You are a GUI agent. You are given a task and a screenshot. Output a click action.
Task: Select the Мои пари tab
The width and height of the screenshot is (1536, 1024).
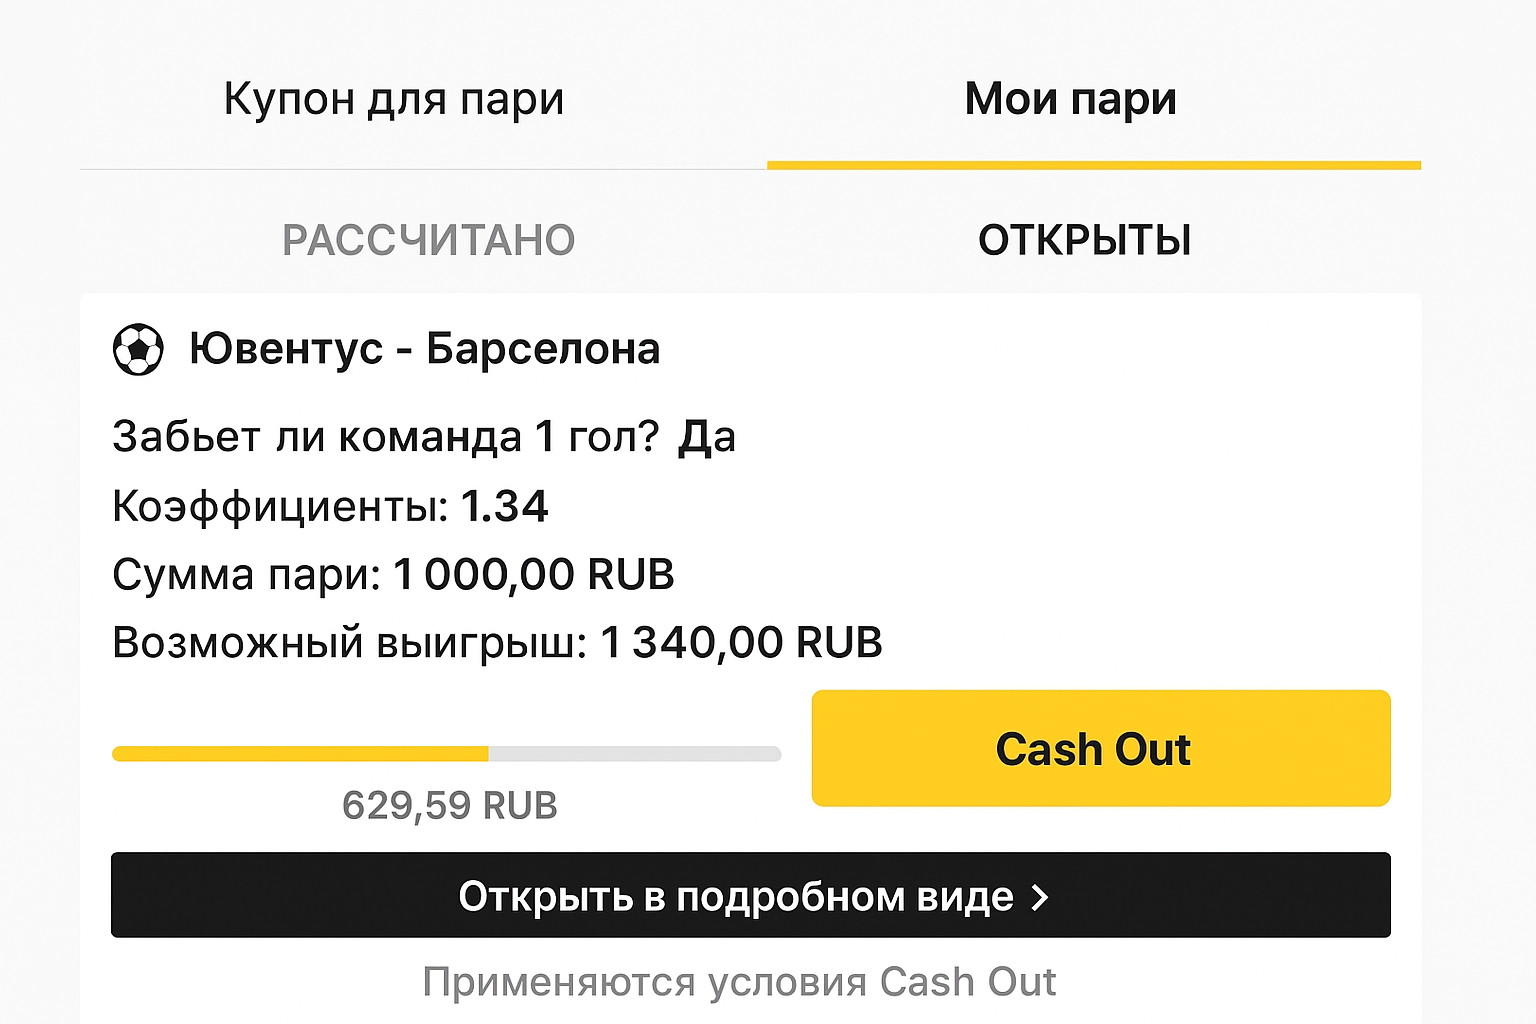(1070, 99)
